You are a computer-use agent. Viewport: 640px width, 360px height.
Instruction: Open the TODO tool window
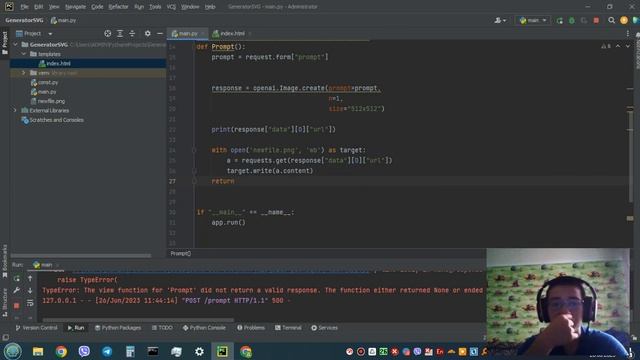tap(162, 328)
